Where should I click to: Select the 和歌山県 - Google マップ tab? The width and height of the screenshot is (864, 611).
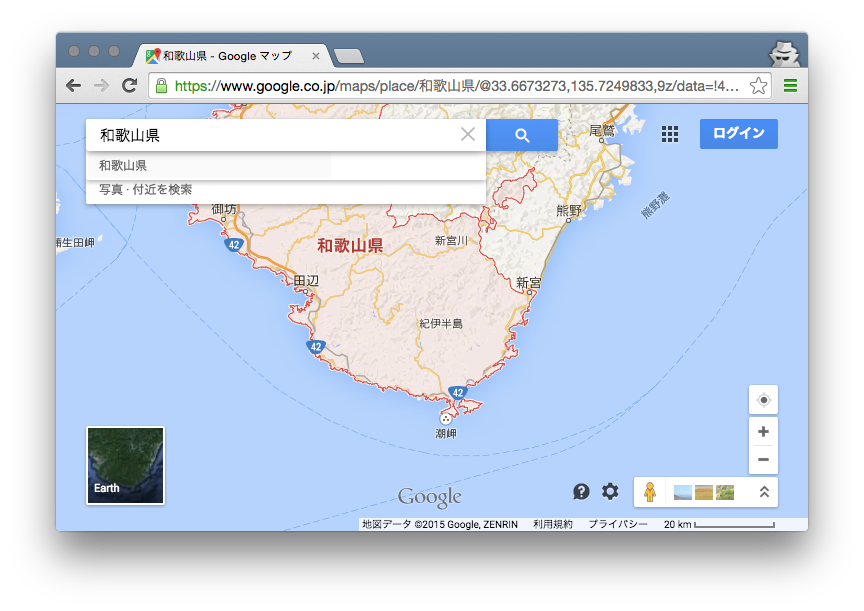pos(233,56)
